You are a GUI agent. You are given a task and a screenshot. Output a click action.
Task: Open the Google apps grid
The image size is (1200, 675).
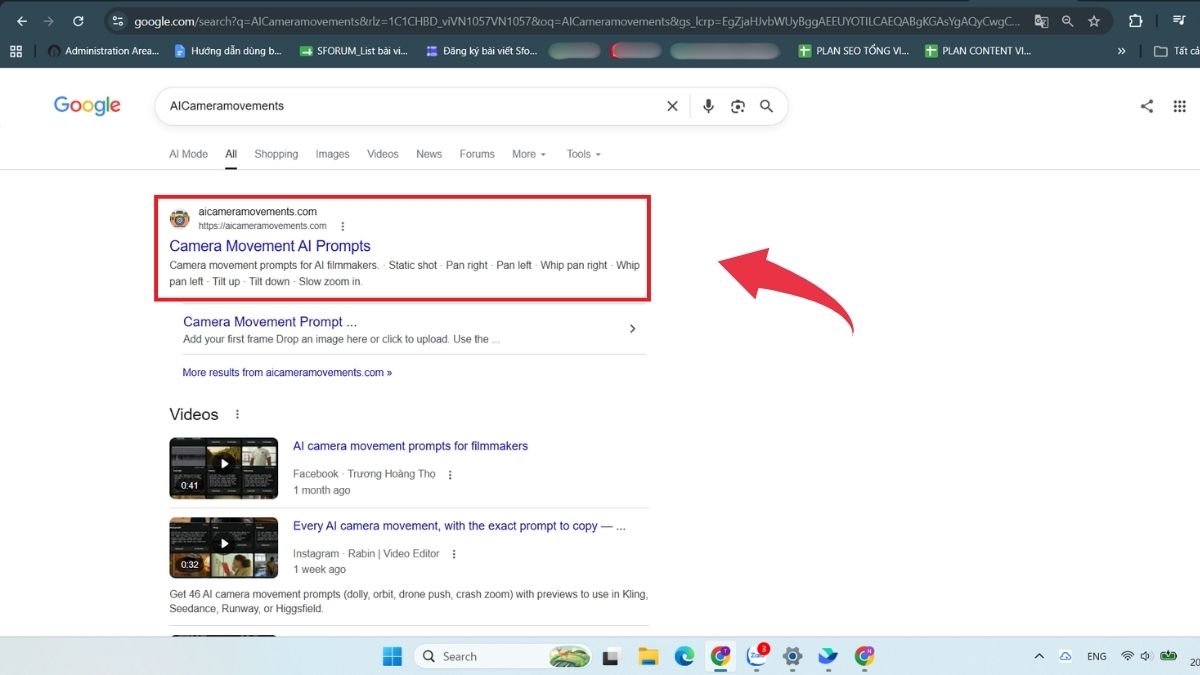tap(1180, 106)
